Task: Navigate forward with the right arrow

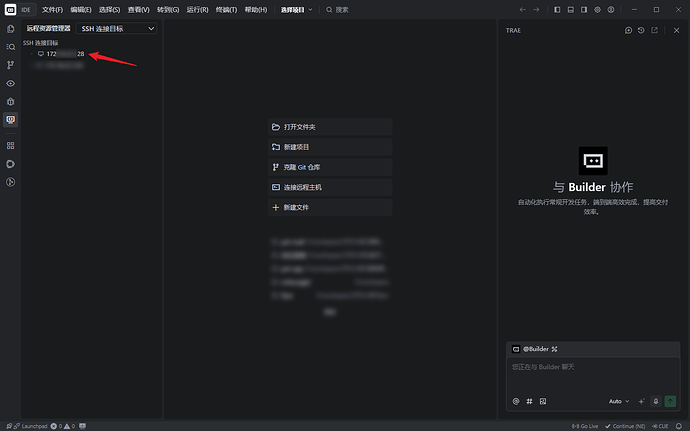Action: 536,9
